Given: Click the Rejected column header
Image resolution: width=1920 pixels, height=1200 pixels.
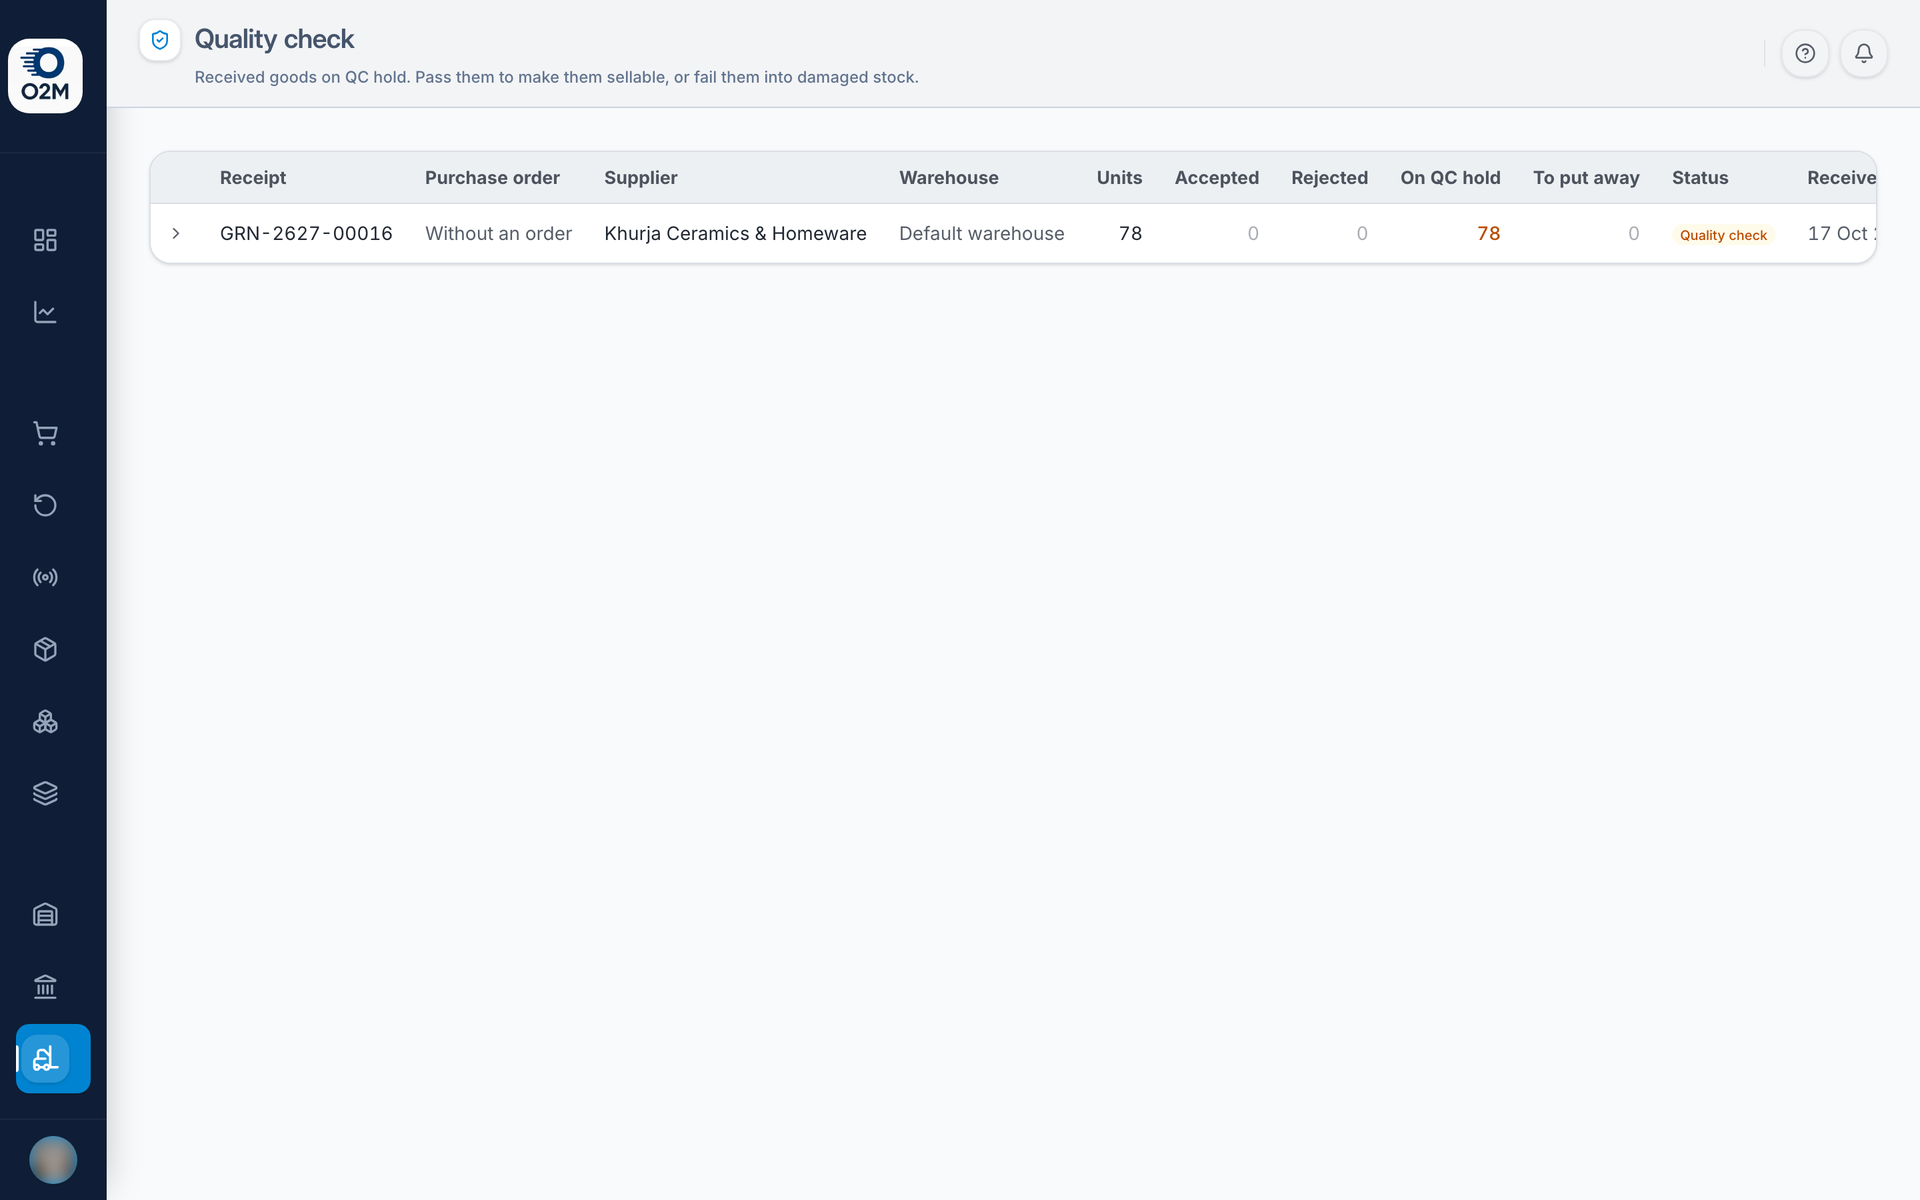Looking at the screenshot, I should tap(1329, 177).
